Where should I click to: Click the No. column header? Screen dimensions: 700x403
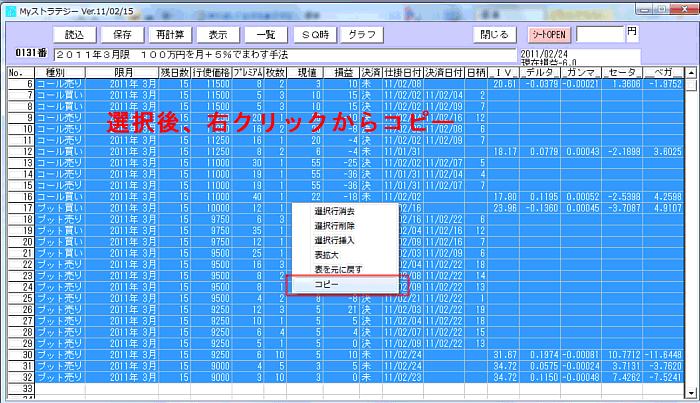(x=21, y=73)
